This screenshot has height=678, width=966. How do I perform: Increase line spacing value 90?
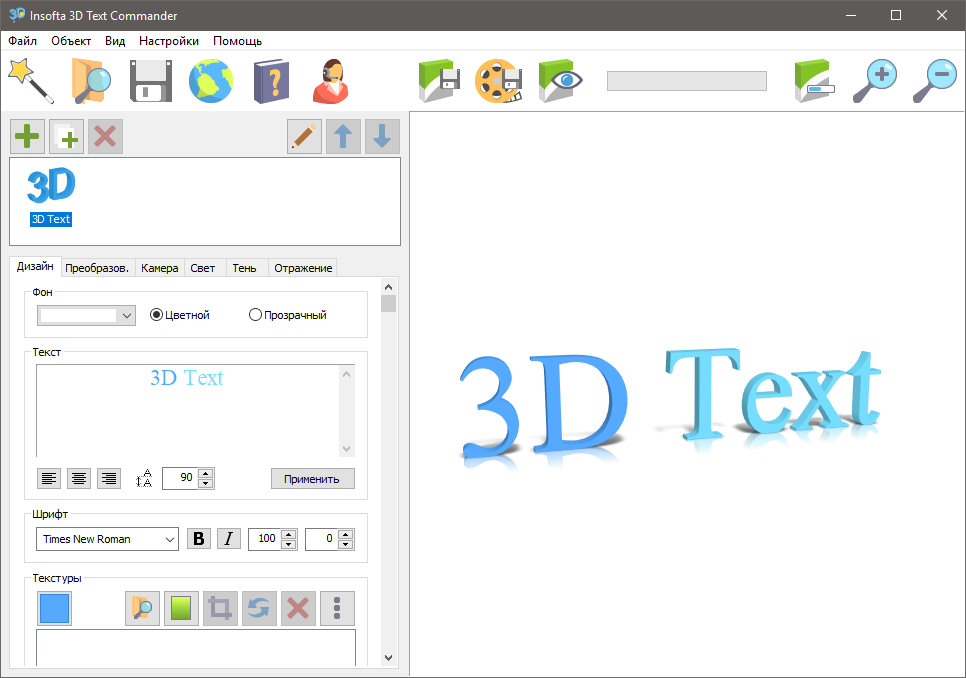(x=206, y=473)
